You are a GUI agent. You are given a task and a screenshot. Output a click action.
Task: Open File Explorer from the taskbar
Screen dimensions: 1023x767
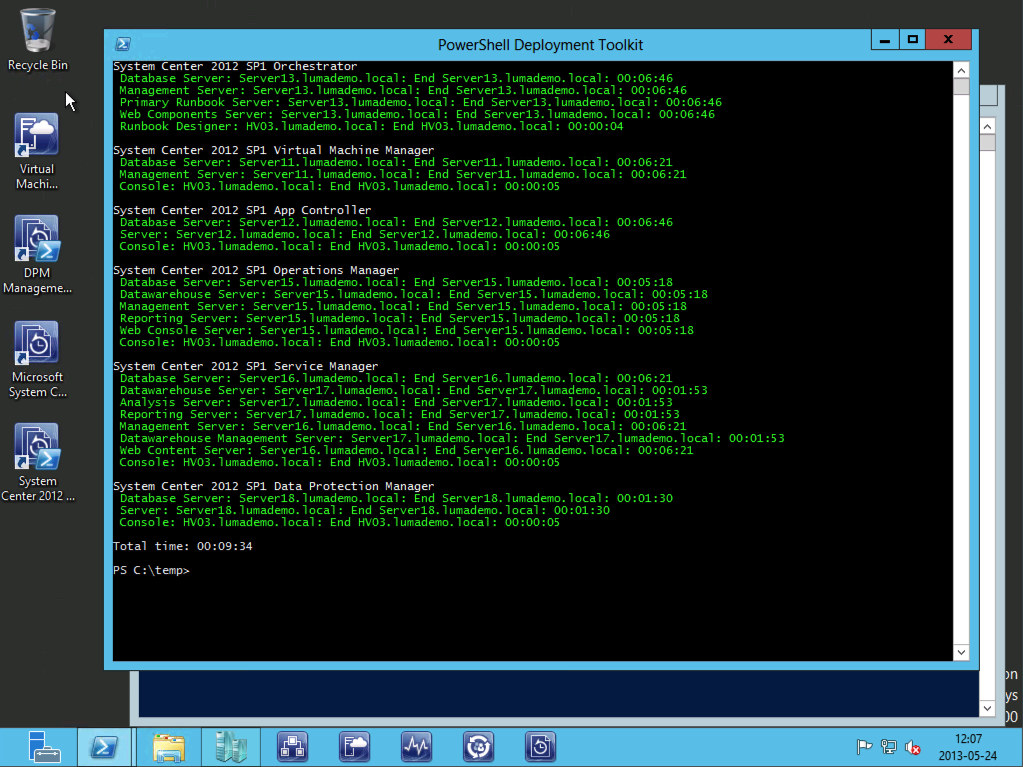coord(168,747)
